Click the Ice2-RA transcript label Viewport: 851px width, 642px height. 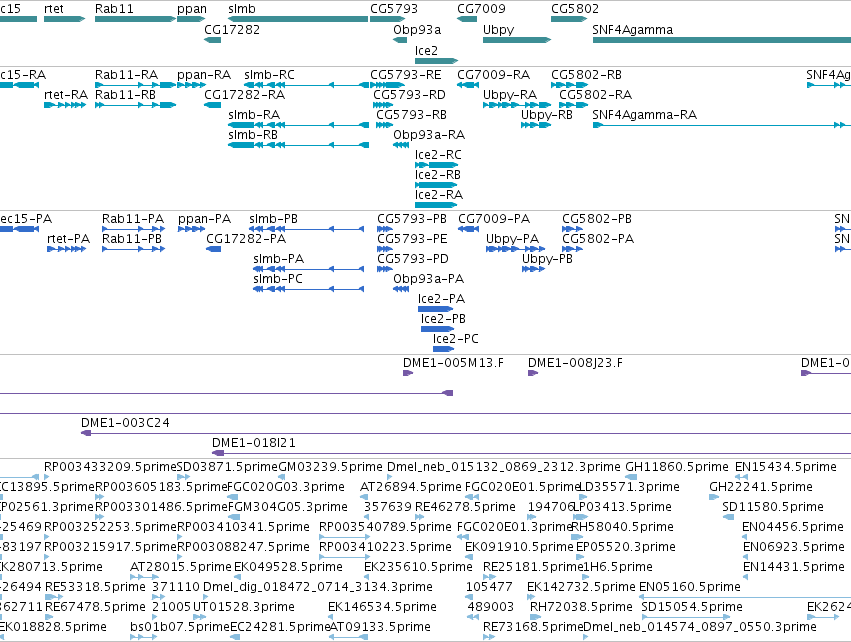coord(439,194)
